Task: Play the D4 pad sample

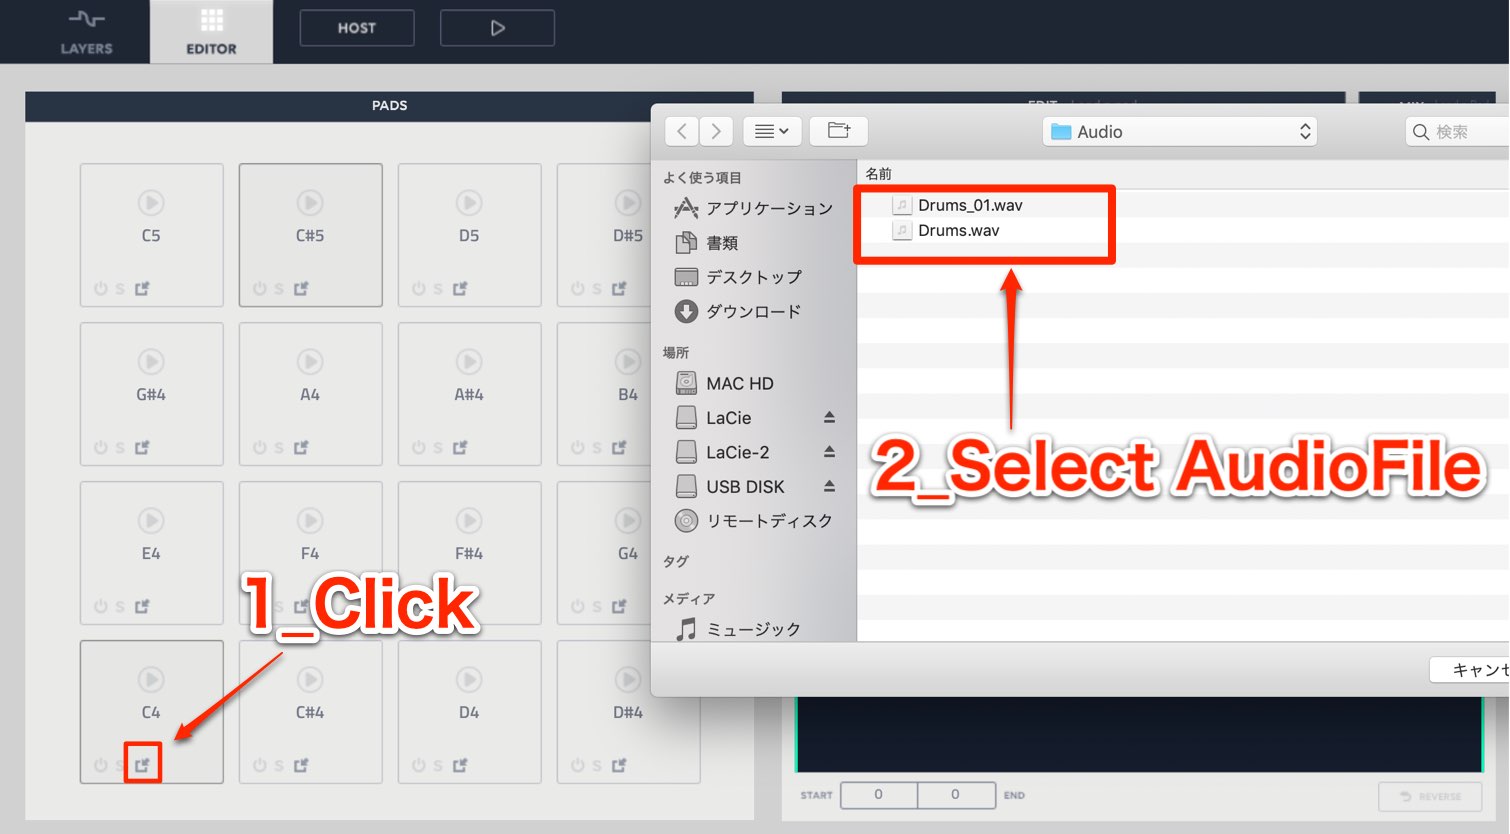Action: (x=469, y=680)
